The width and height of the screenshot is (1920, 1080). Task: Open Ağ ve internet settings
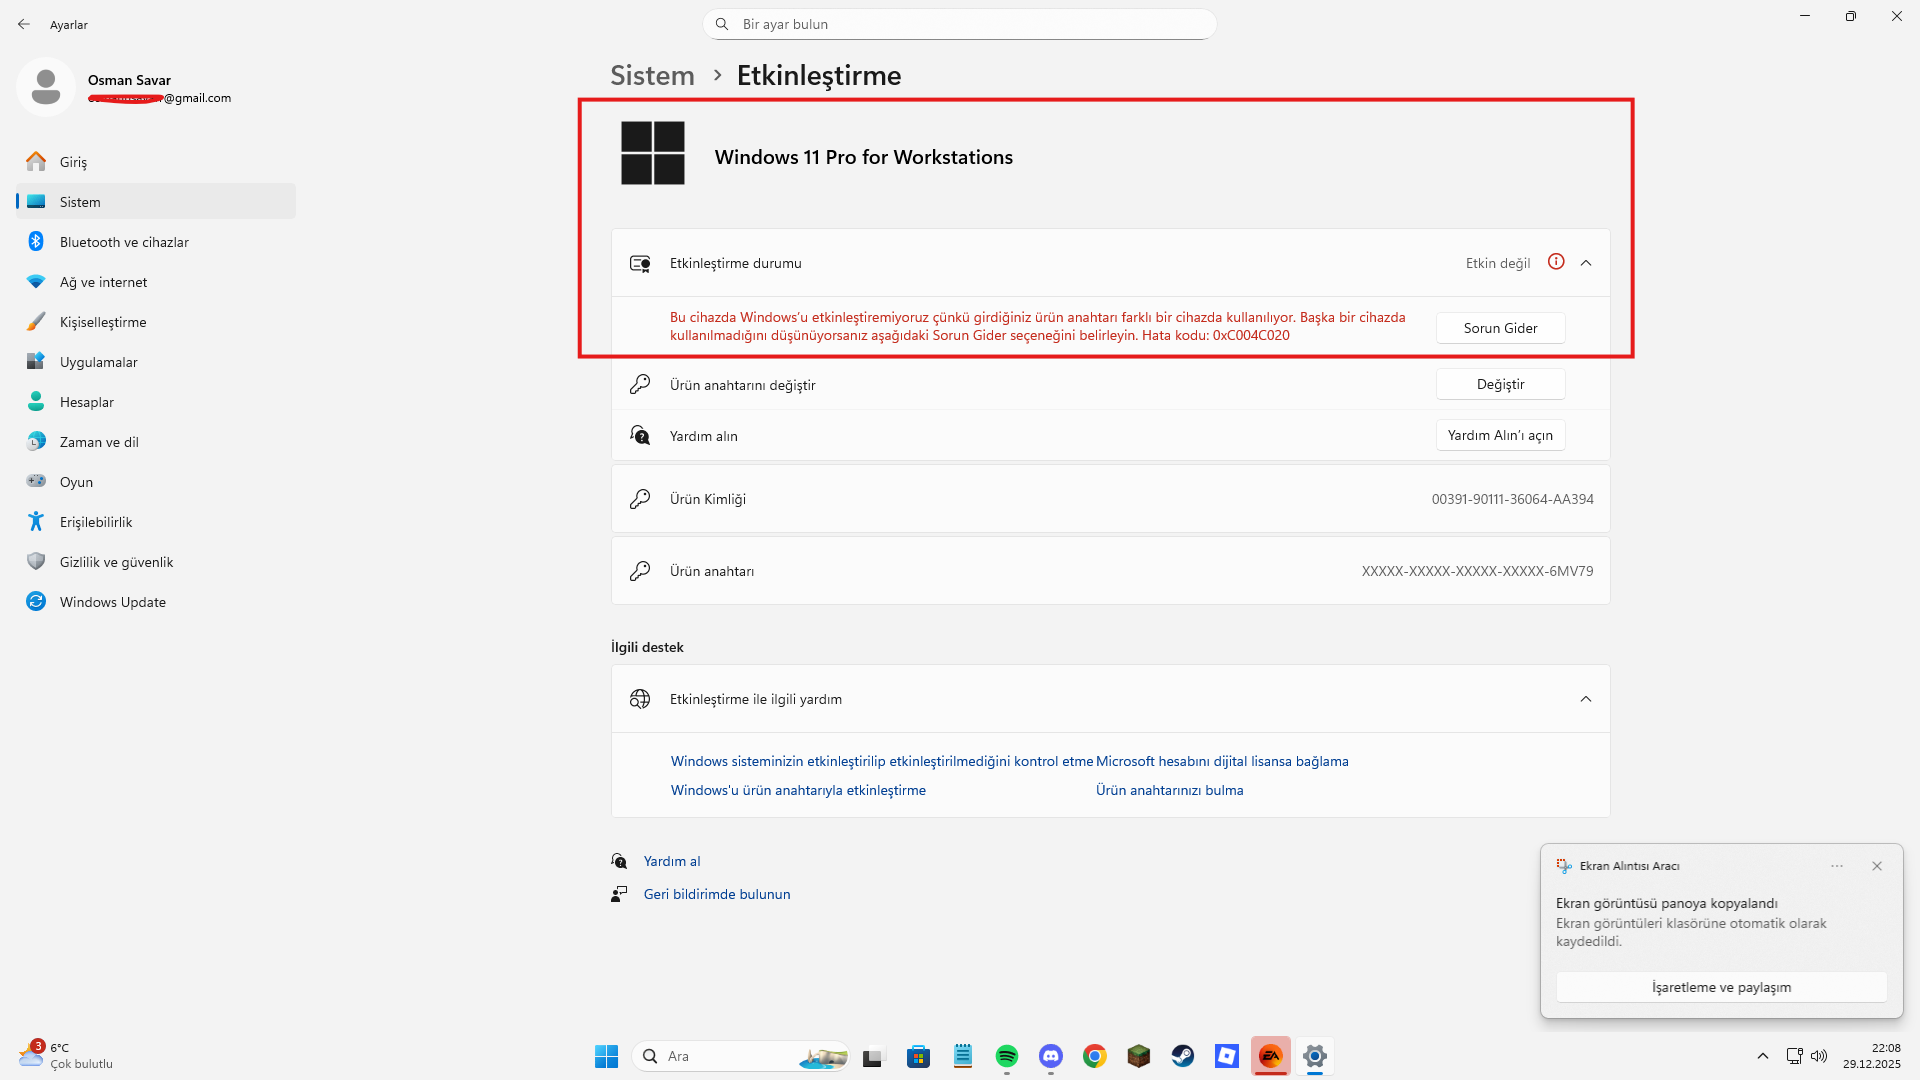click(x=156, y=282)
